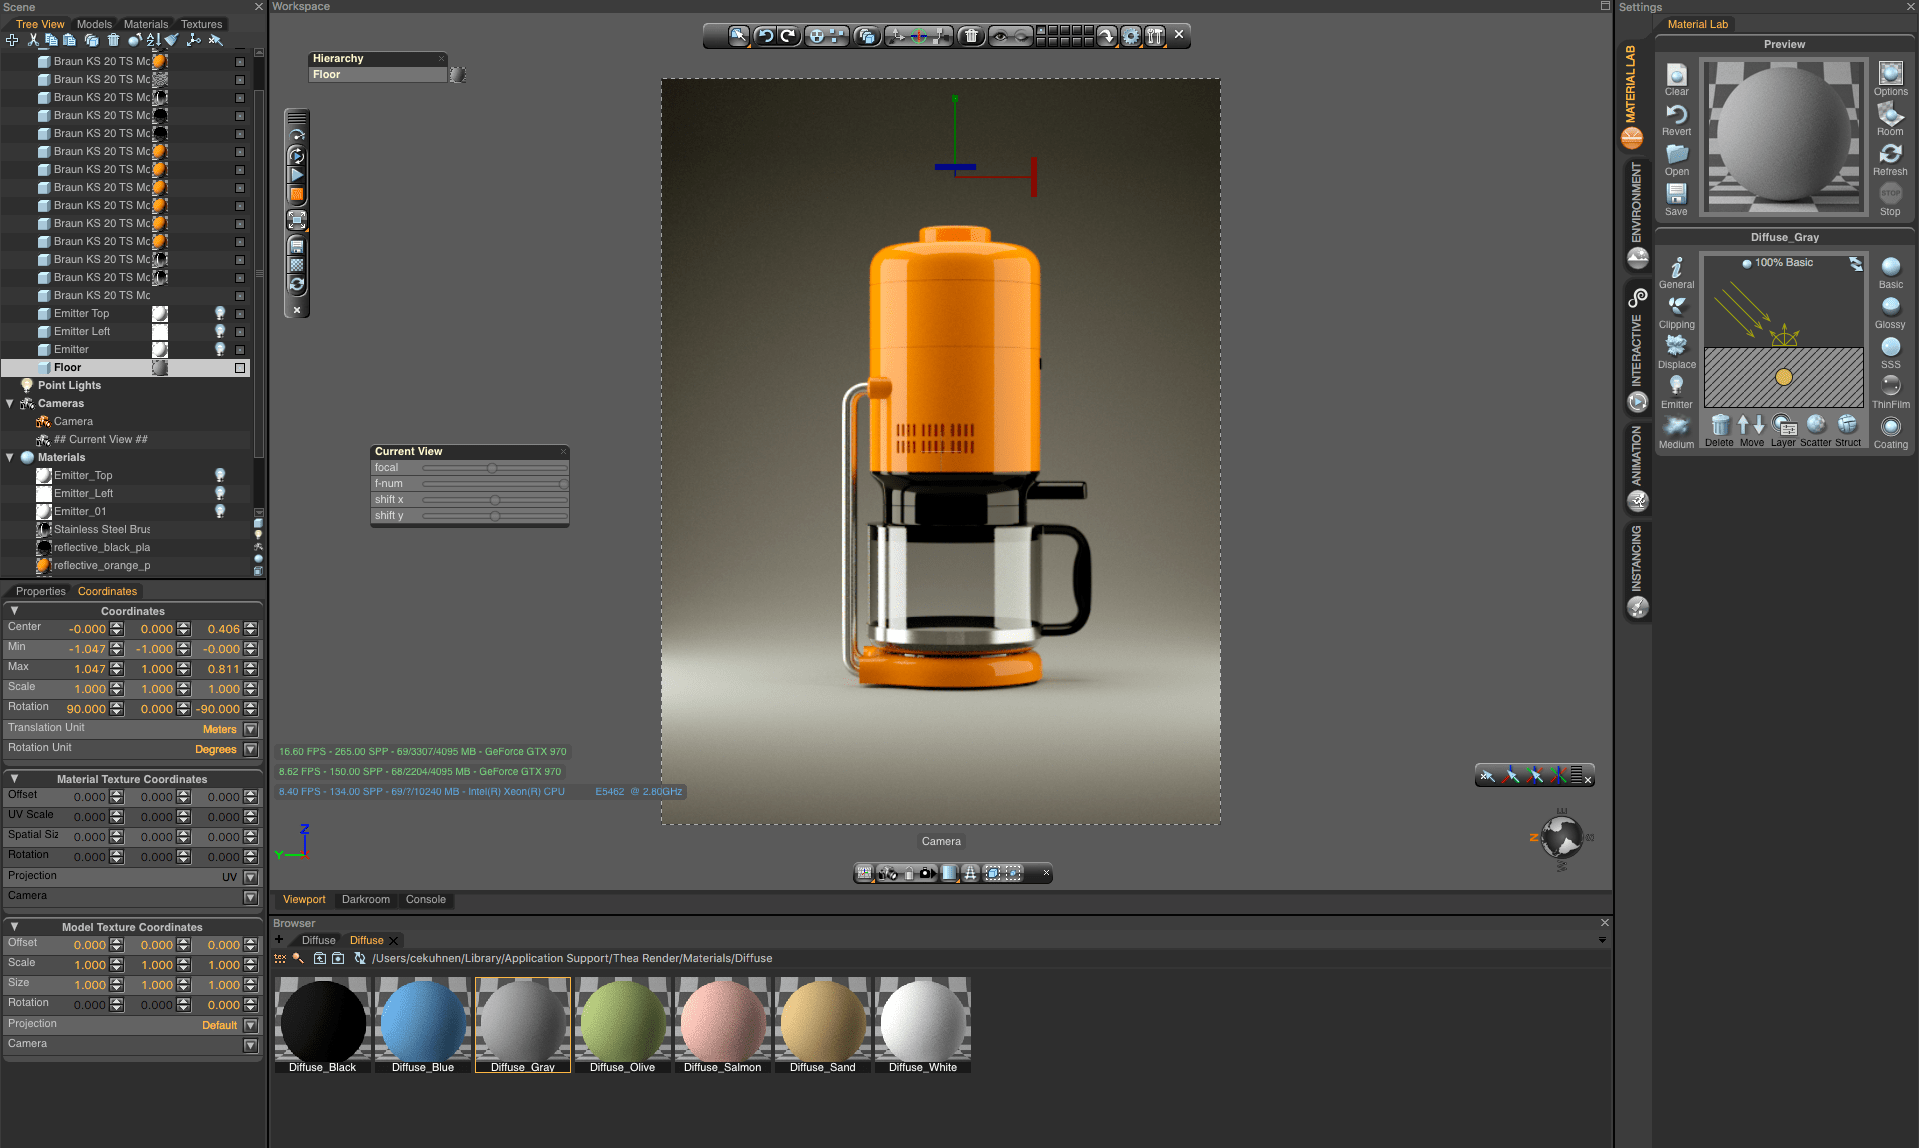Open the Environment side tab
1919x1148 pixels.
click(1637, 215)
